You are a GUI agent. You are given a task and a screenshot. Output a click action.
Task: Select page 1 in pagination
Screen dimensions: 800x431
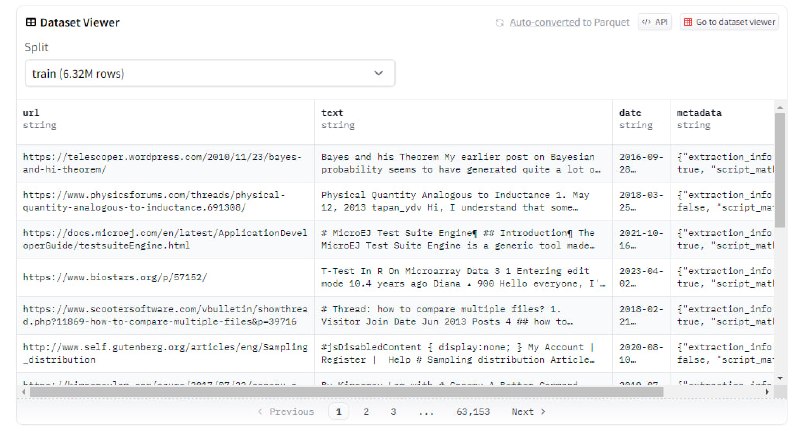point(338,412)
